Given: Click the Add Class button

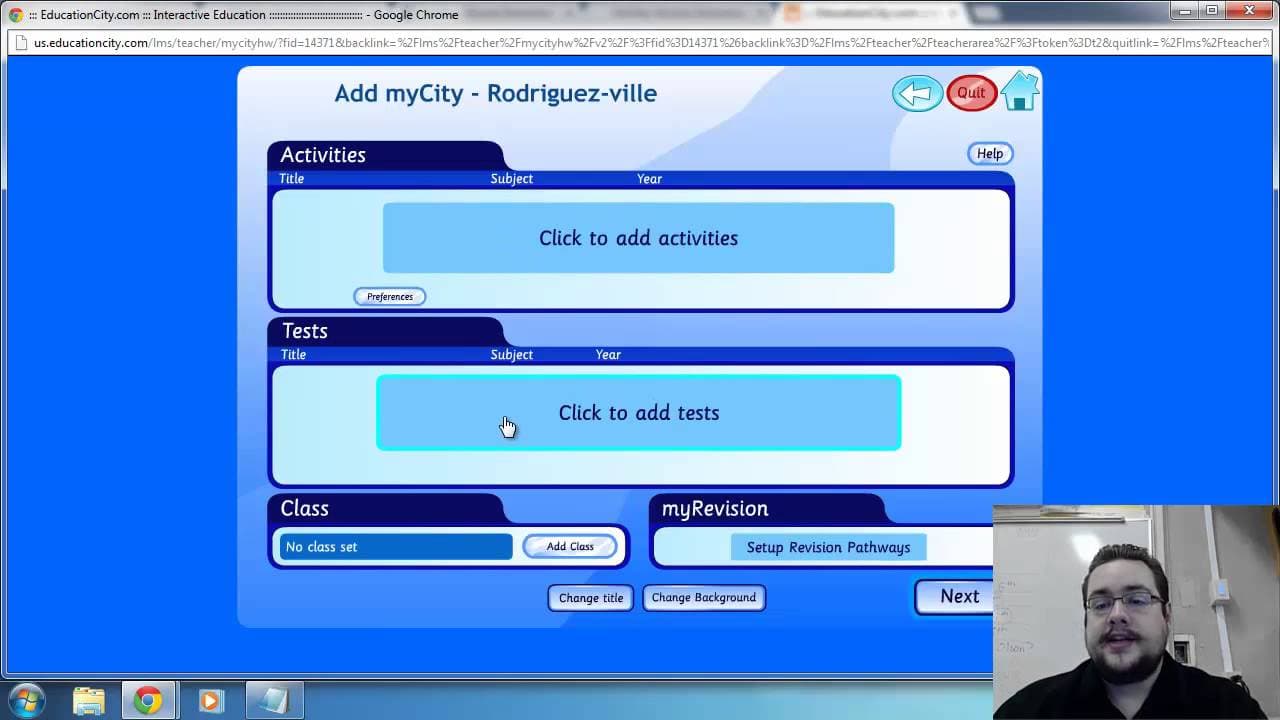Looking at the screenshot, I should (570, 546).
